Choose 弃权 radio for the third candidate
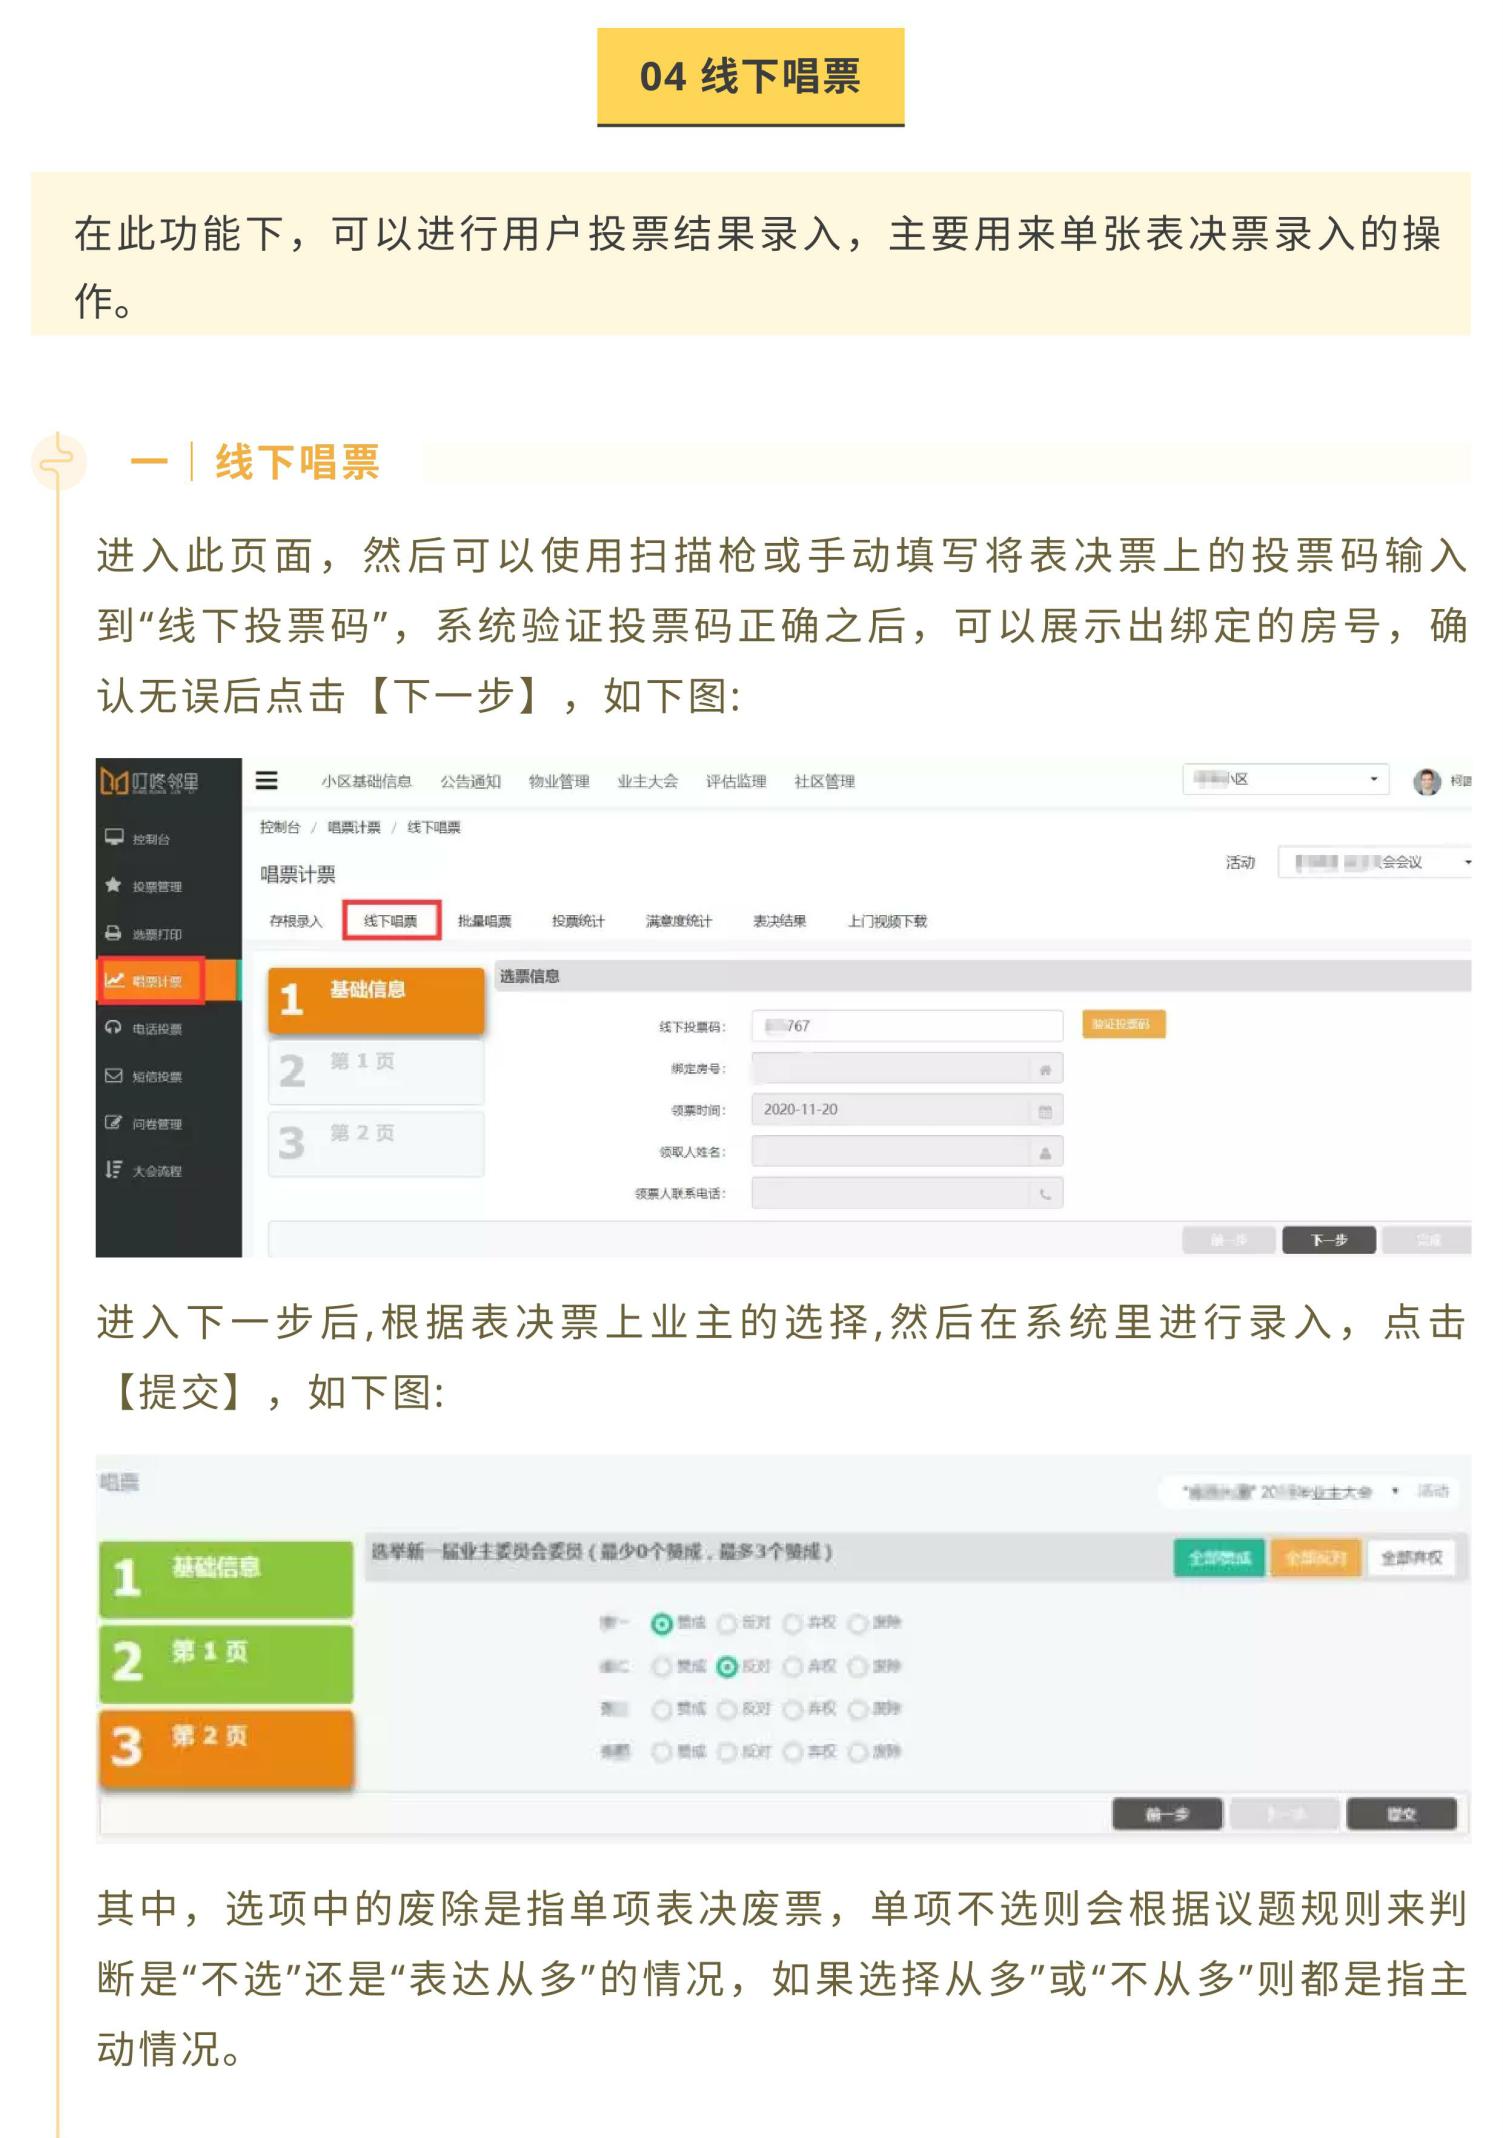 [x=793, y=1710]
